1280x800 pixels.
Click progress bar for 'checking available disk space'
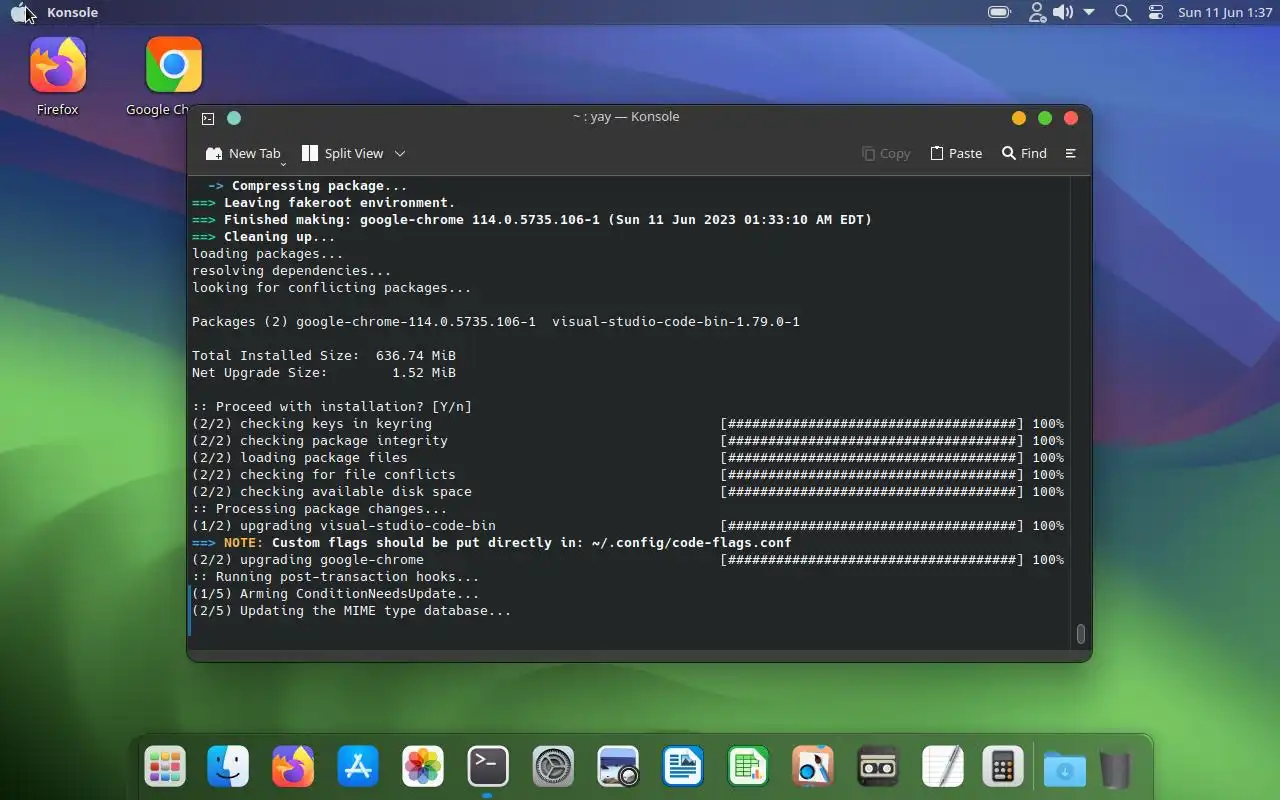pyautogui.click(x=872, y=492)
